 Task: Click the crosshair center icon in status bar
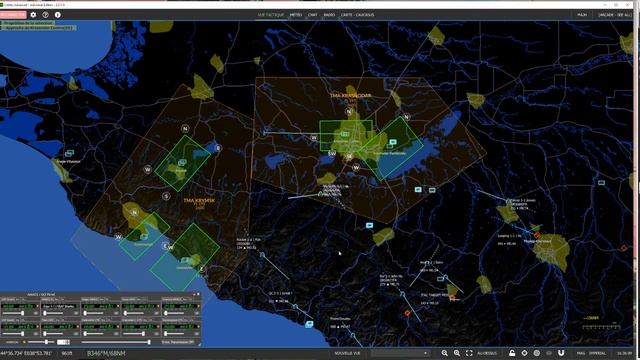(x=524, y=353)
